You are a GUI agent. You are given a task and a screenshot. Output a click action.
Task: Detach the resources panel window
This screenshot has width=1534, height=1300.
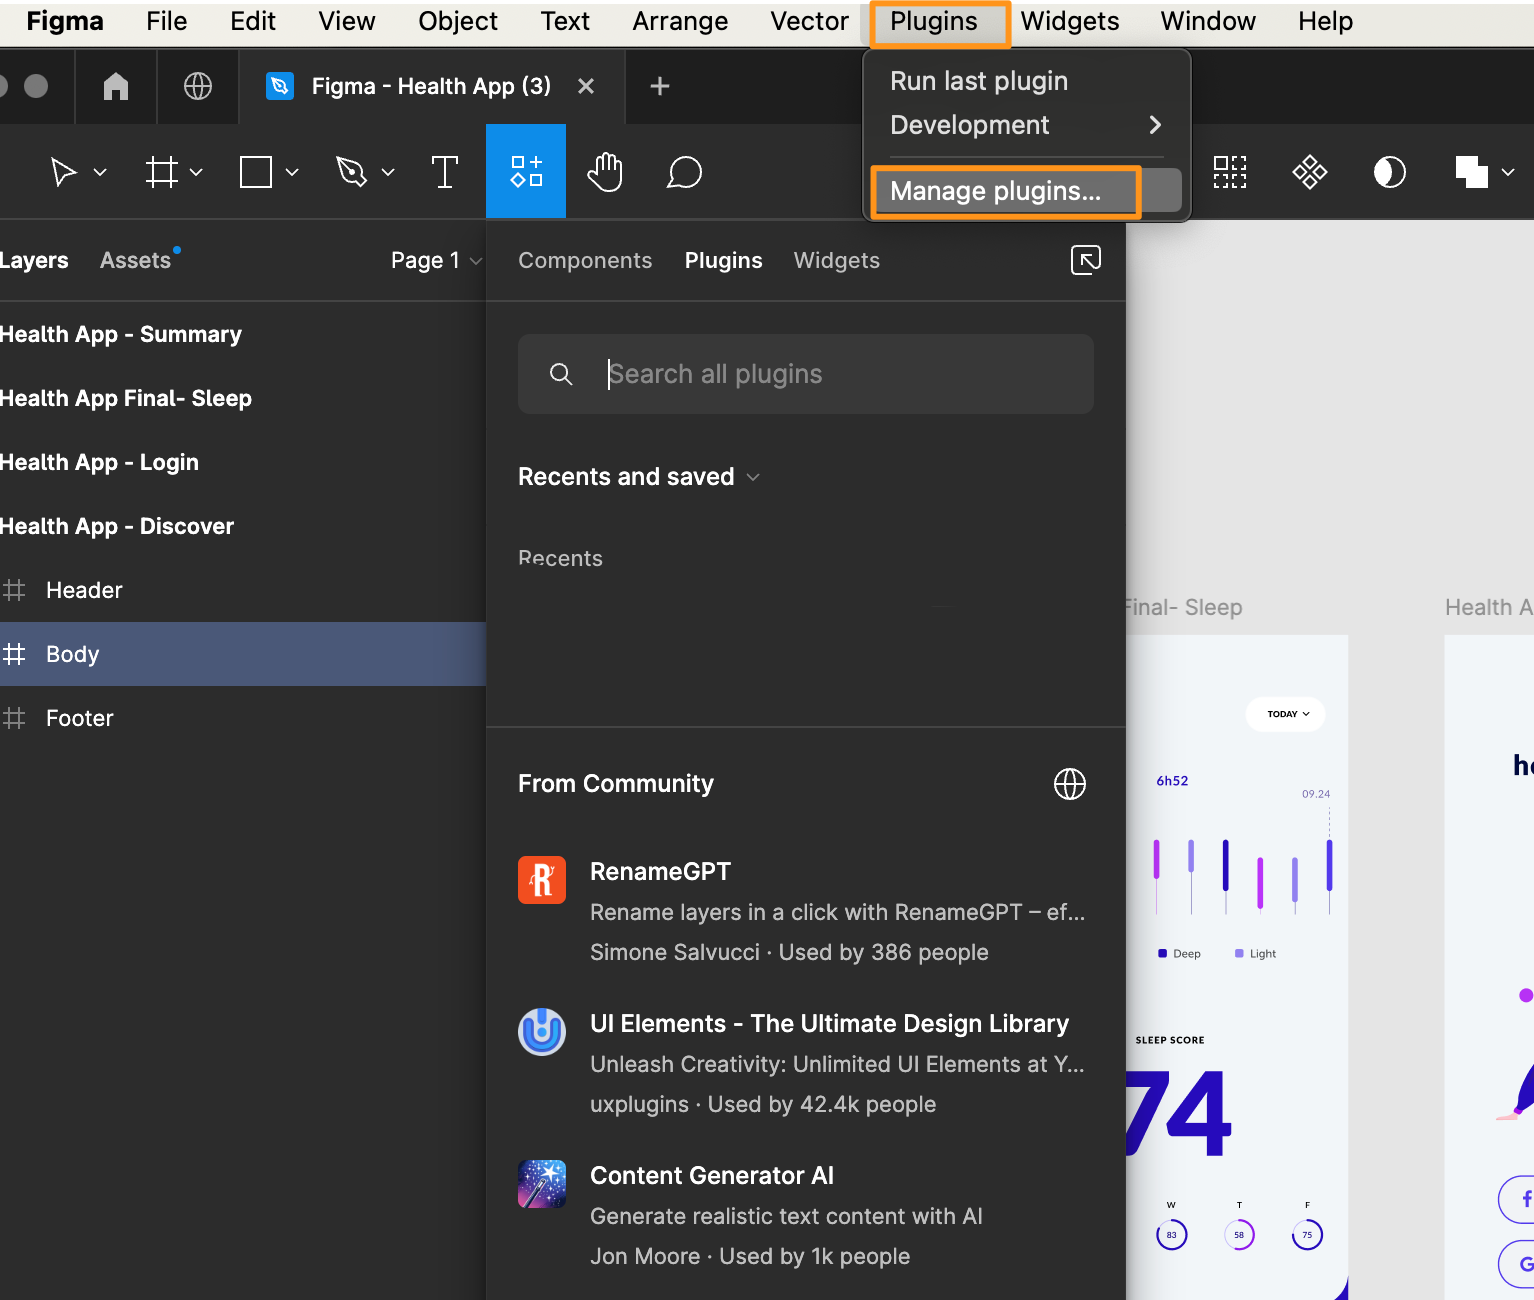(x=1086, y=260)
